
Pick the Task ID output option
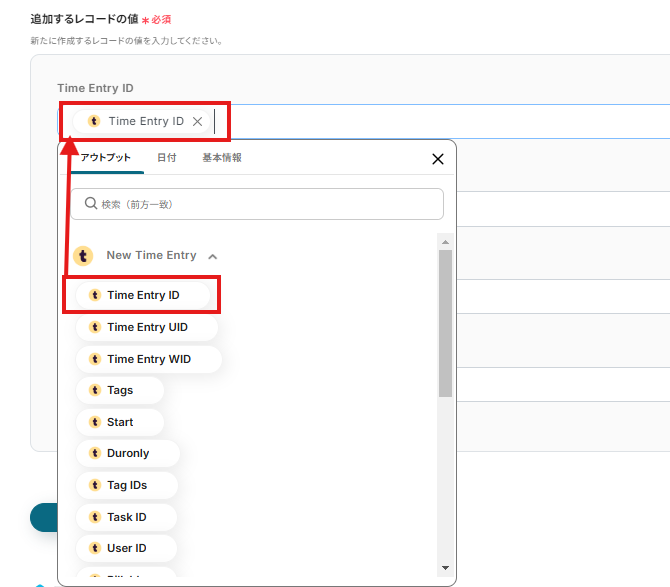(126, 517)
